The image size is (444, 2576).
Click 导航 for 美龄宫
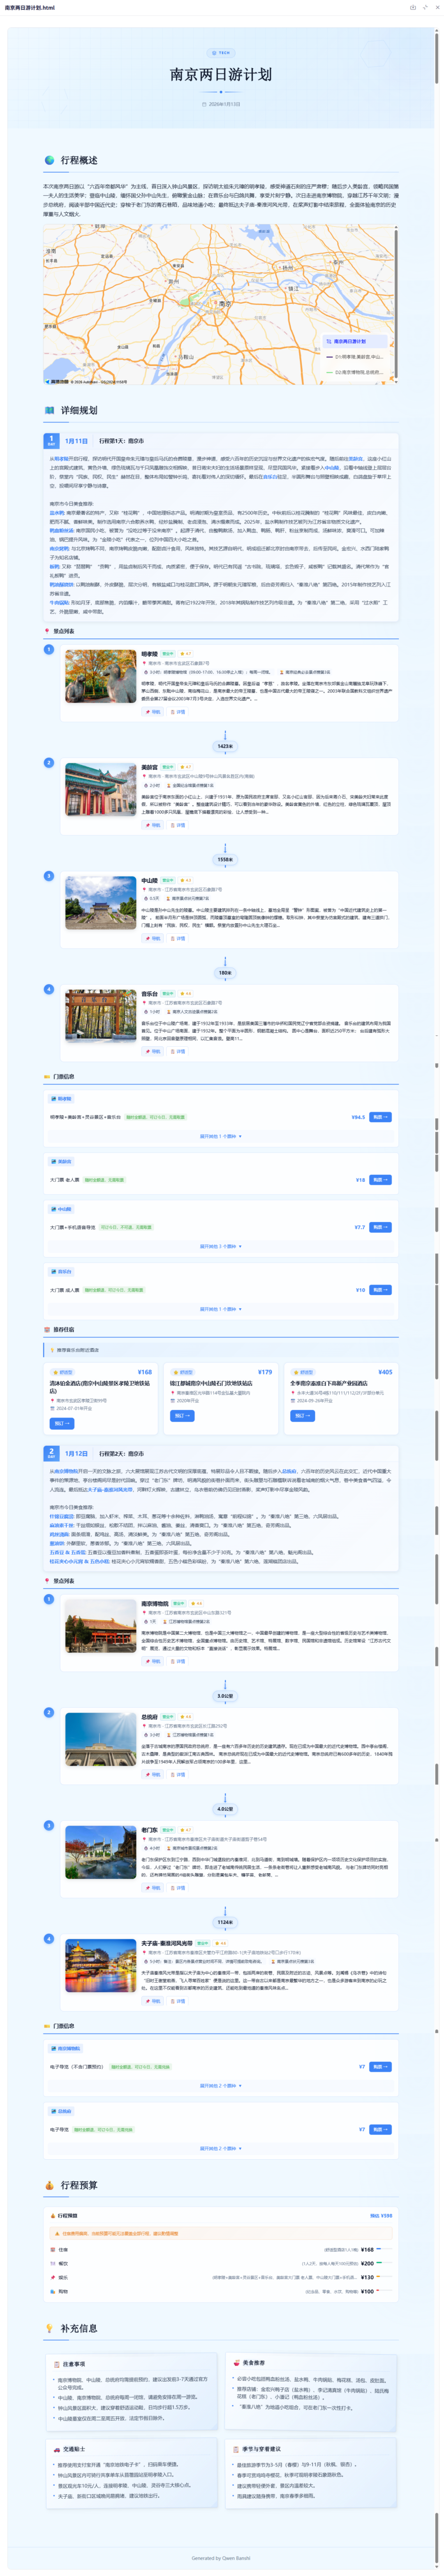click(153, 825)
